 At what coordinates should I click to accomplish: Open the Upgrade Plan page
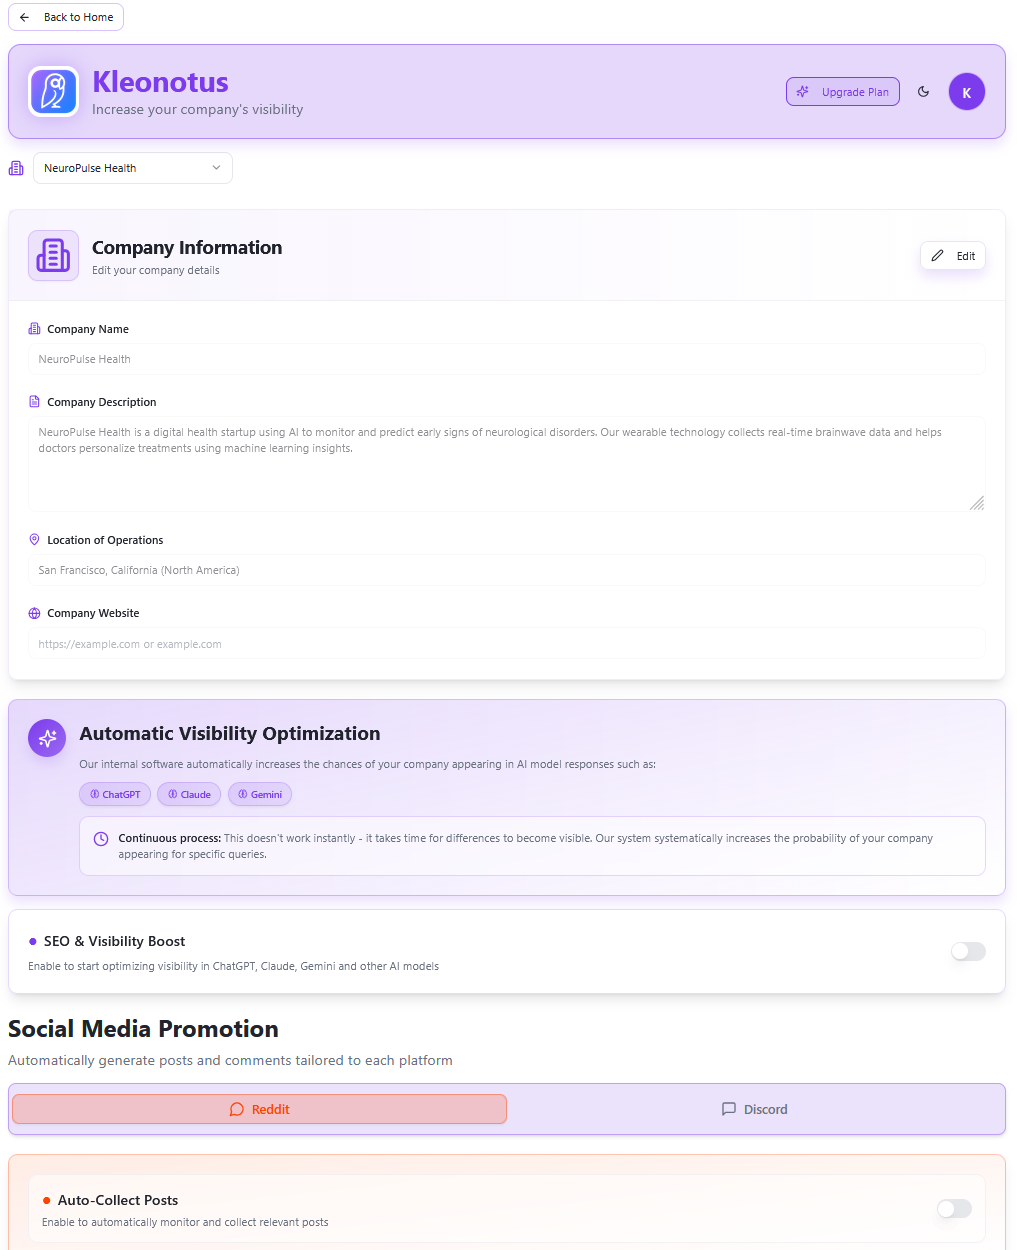pyautogui.click(x=842, y=91)
